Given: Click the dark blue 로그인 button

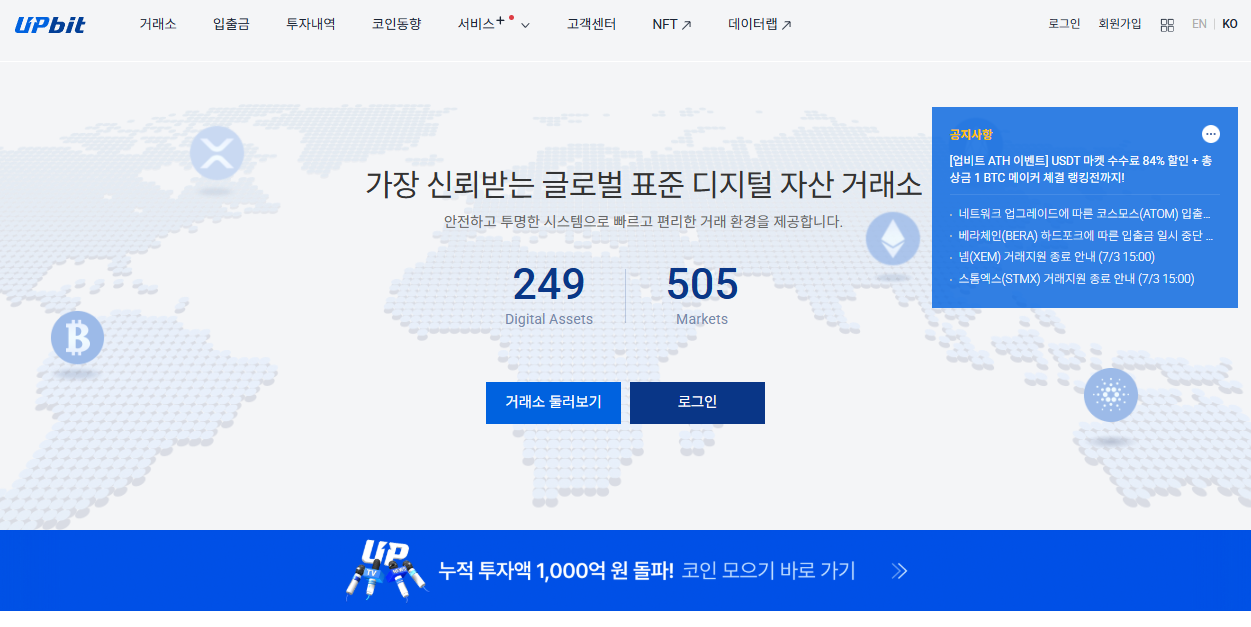Looking at the screenshot, I should pyautogui.click(x=697, y=403).
